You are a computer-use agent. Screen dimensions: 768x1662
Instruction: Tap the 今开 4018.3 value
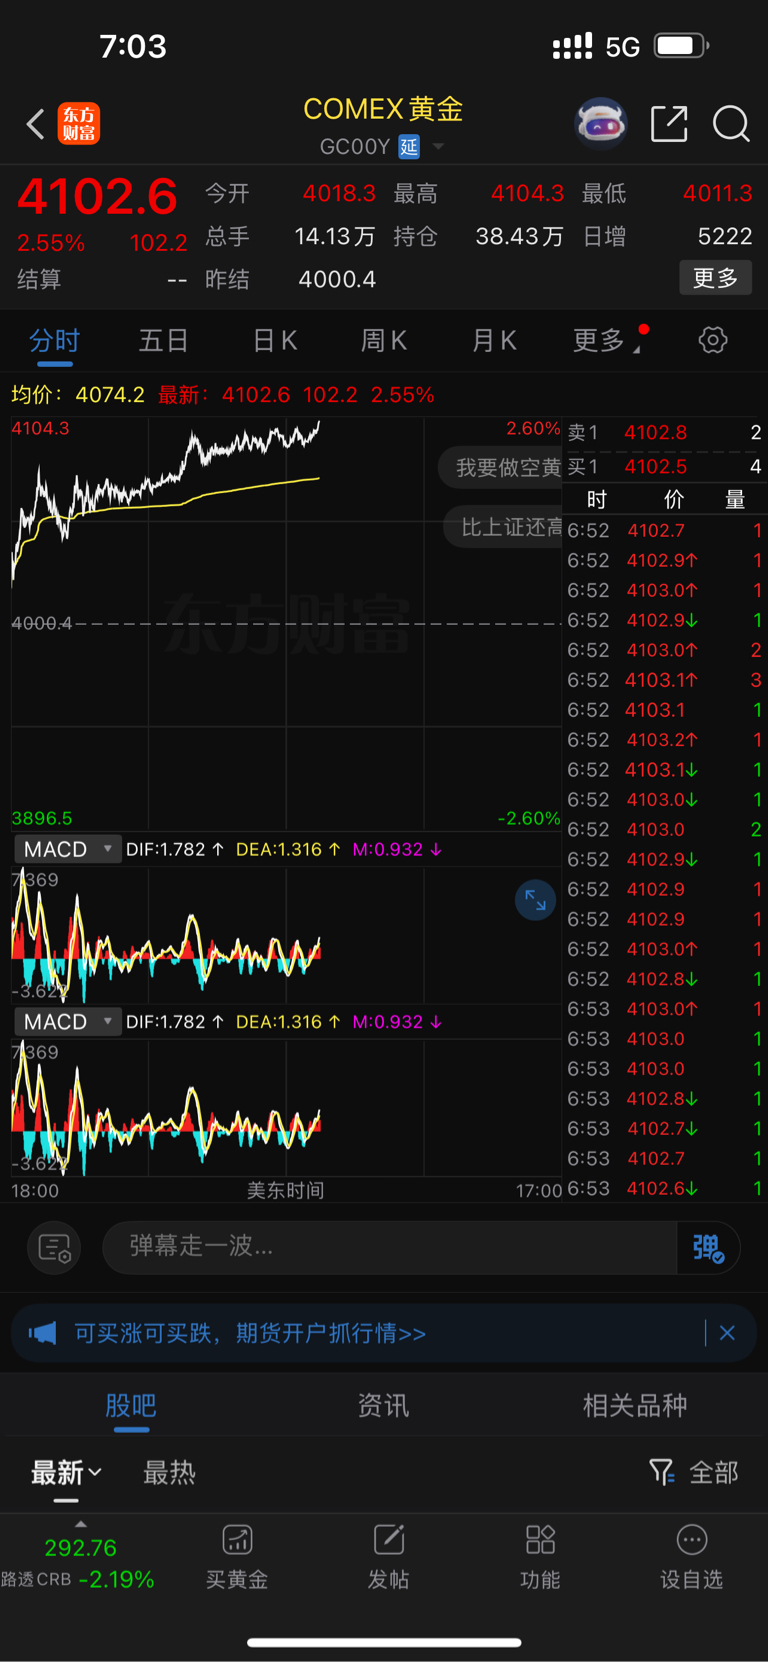click(x=339, y=193)
